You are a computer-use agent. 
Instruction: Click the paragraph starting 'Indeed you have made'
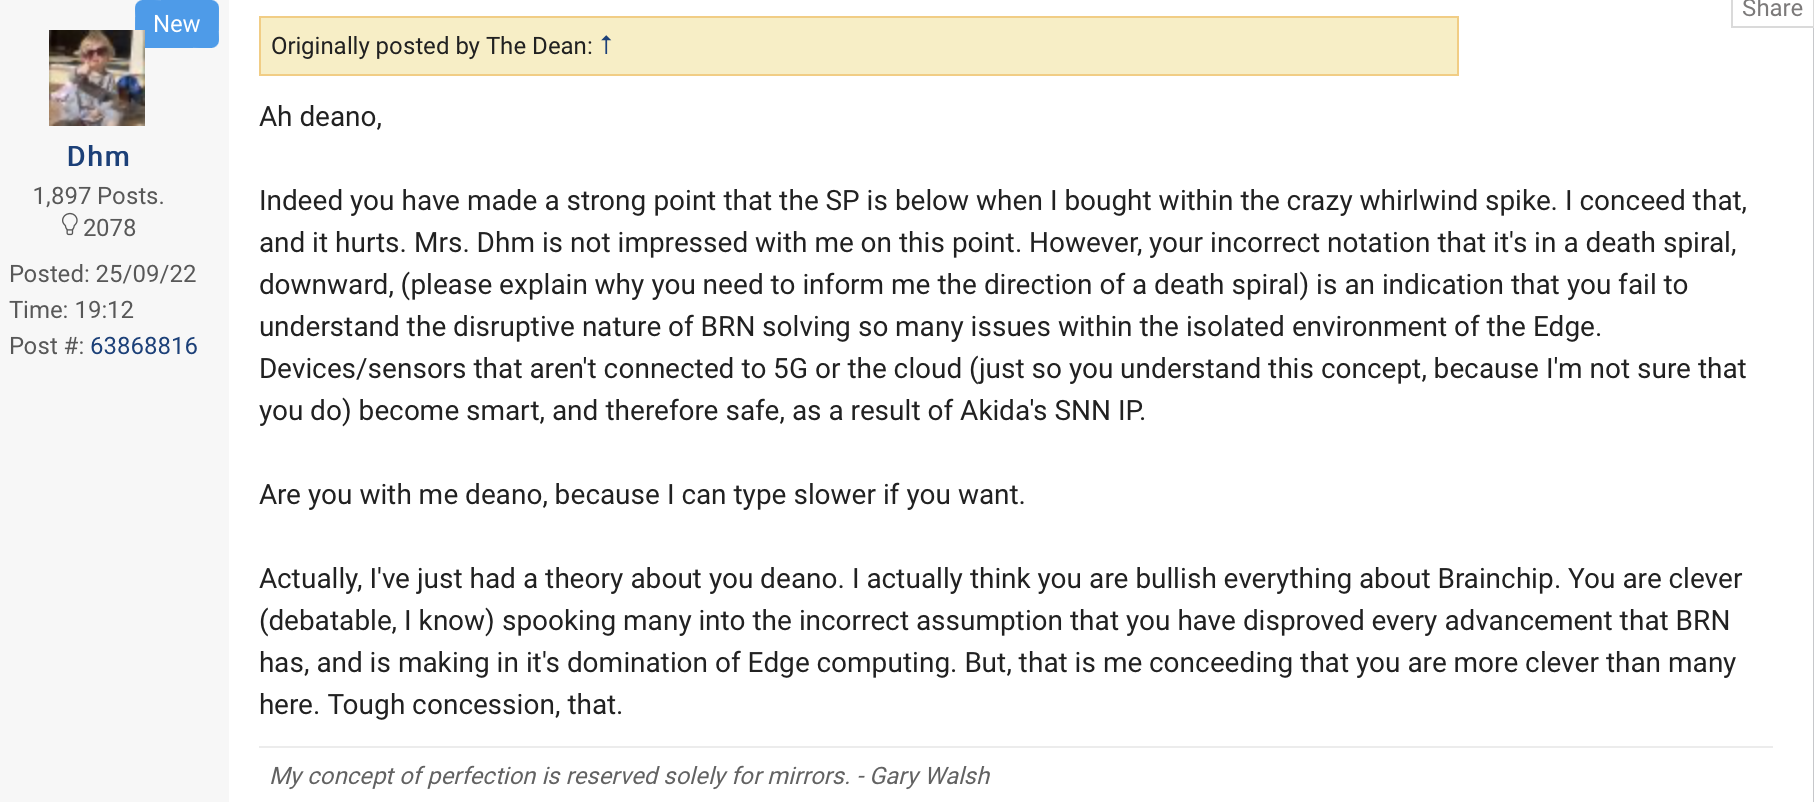pyautogui.click(x=1000, y=305)
